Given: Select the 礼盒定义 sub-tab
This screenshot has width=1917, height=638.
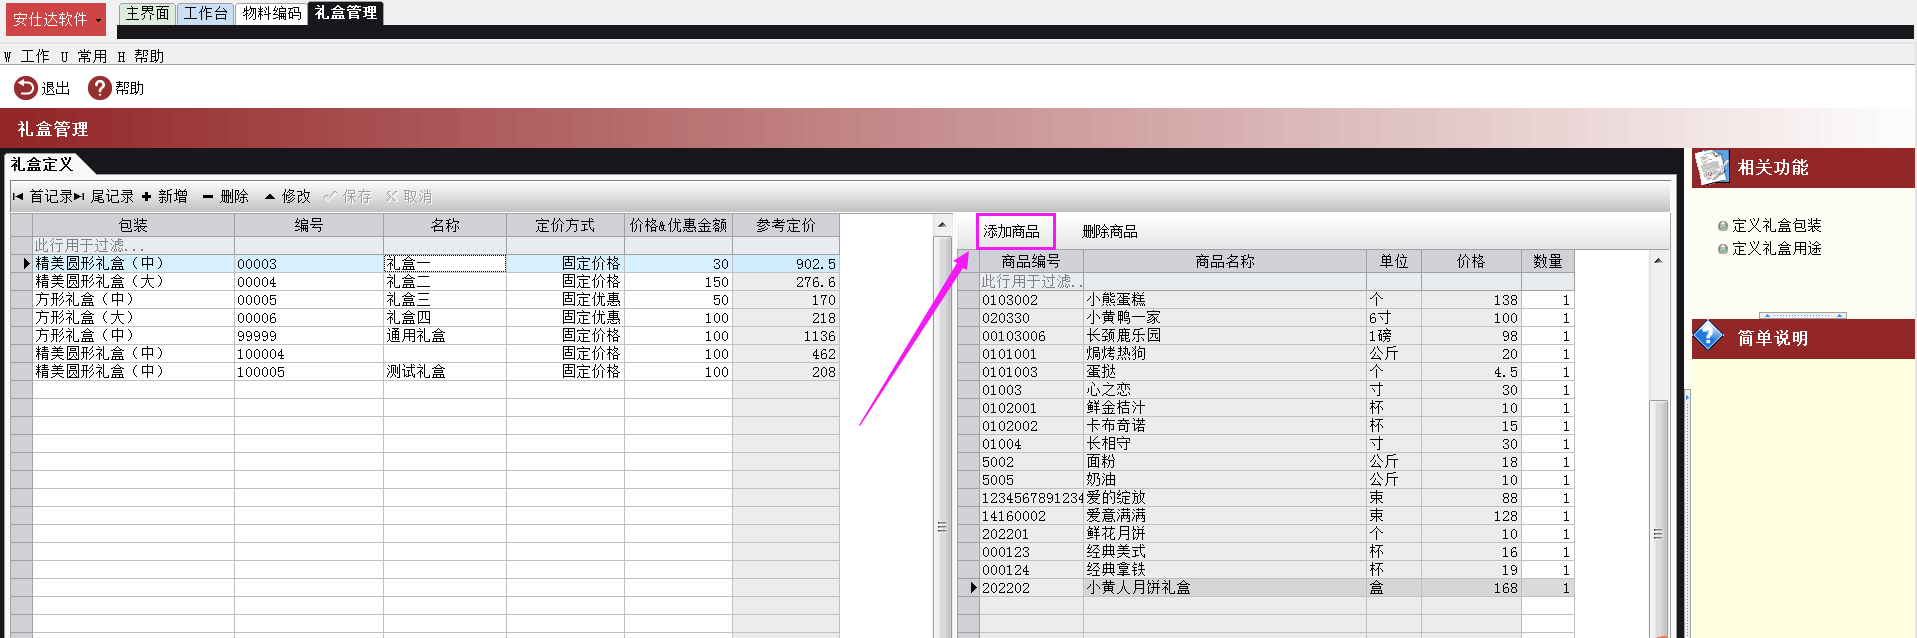Looking at the screenshot, I should pyautogui.click(x=42, y=164).
